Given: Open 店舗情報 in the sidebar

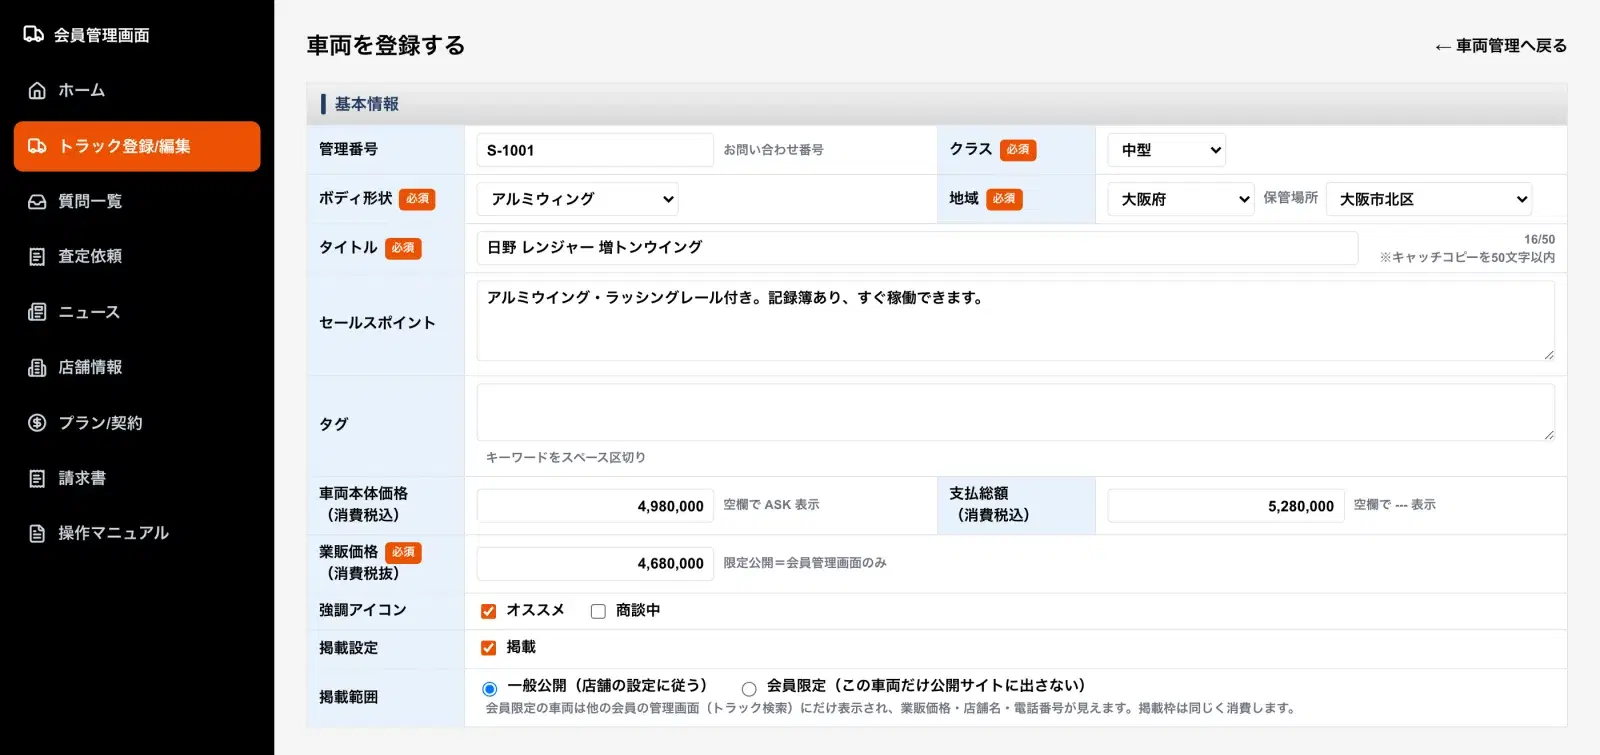Looking at the screenshot, I should 137,368.
